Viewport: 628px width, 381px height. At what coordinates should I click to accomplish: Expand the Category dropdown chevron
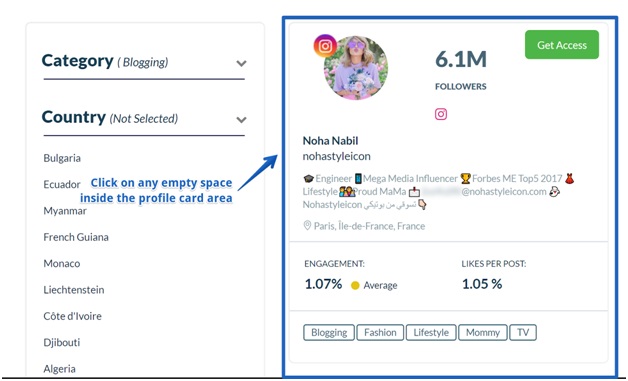tap(241, 63)
